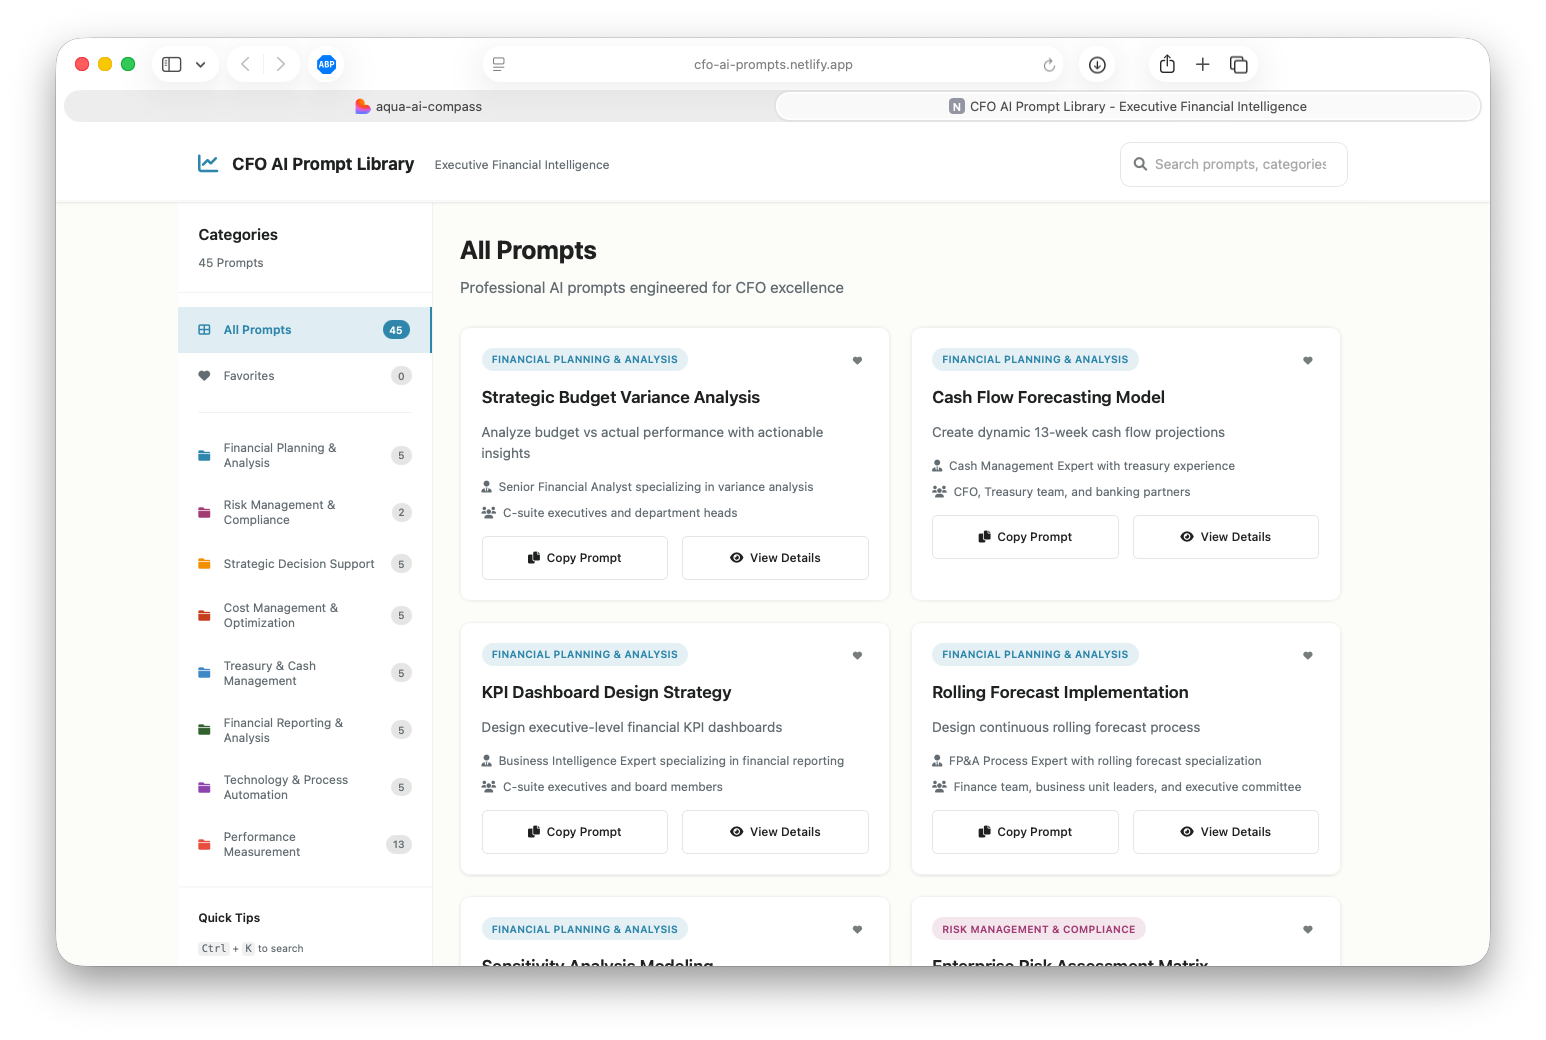This screenshot has height=1040, width=1546.
Task: Click the Financial Reporting folder icon
Action: [204, 730]
